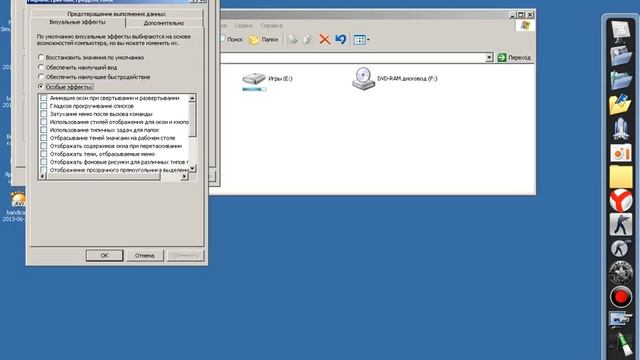Expand the Explorer address bar dropdown
Viewport: 640px width, 360px height.
click(489, 58)
